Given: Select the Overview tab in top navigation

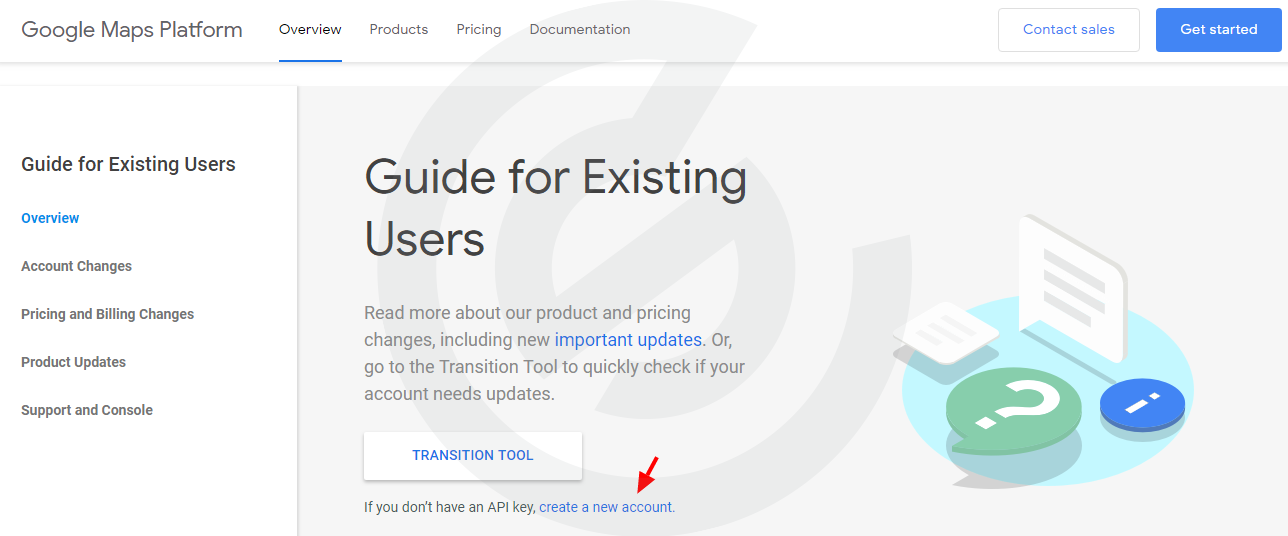Looking at the screenshot, I should click(x=310, y=30).
